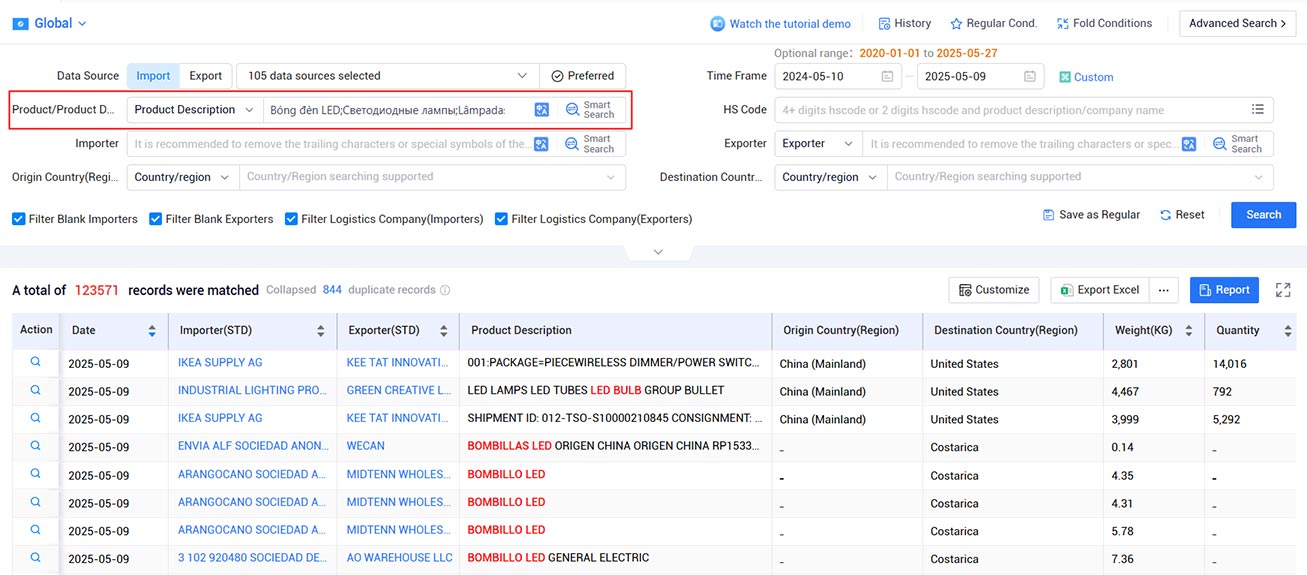The width and height of the screenshot is (1307, 575).
Task: Switch to the Export data source tab
Action: [206, 76]
